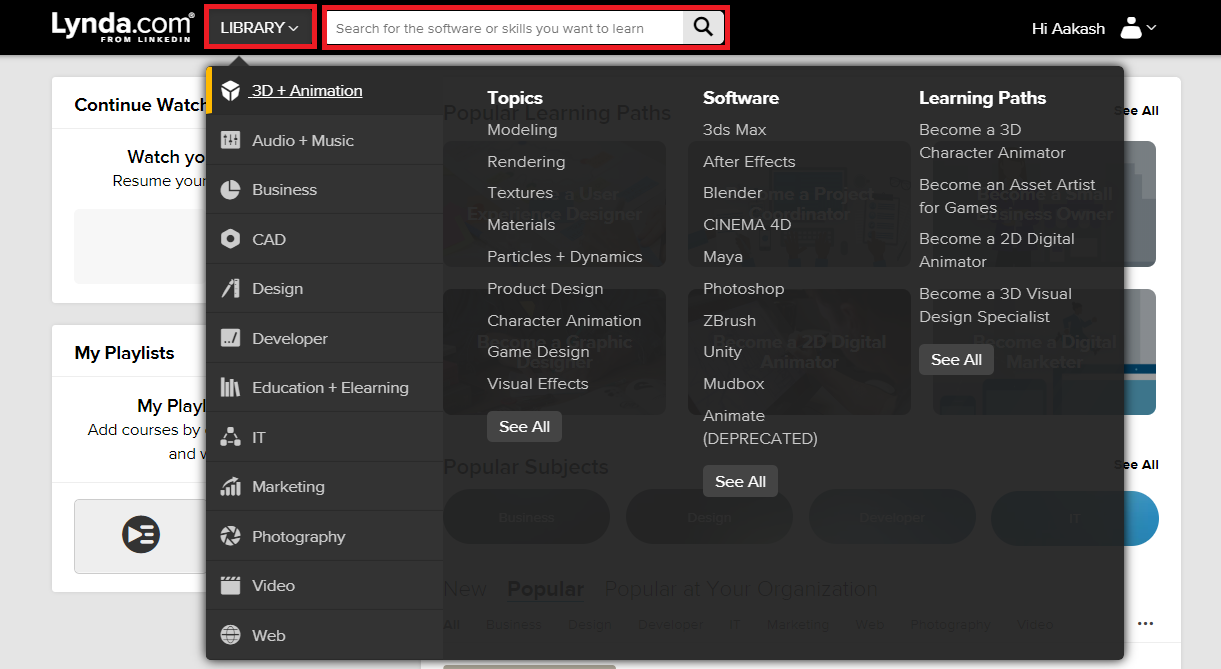Open Become an Asset Artist for Games
The image size is (1221, 669).
click(x=1007, y=196)
